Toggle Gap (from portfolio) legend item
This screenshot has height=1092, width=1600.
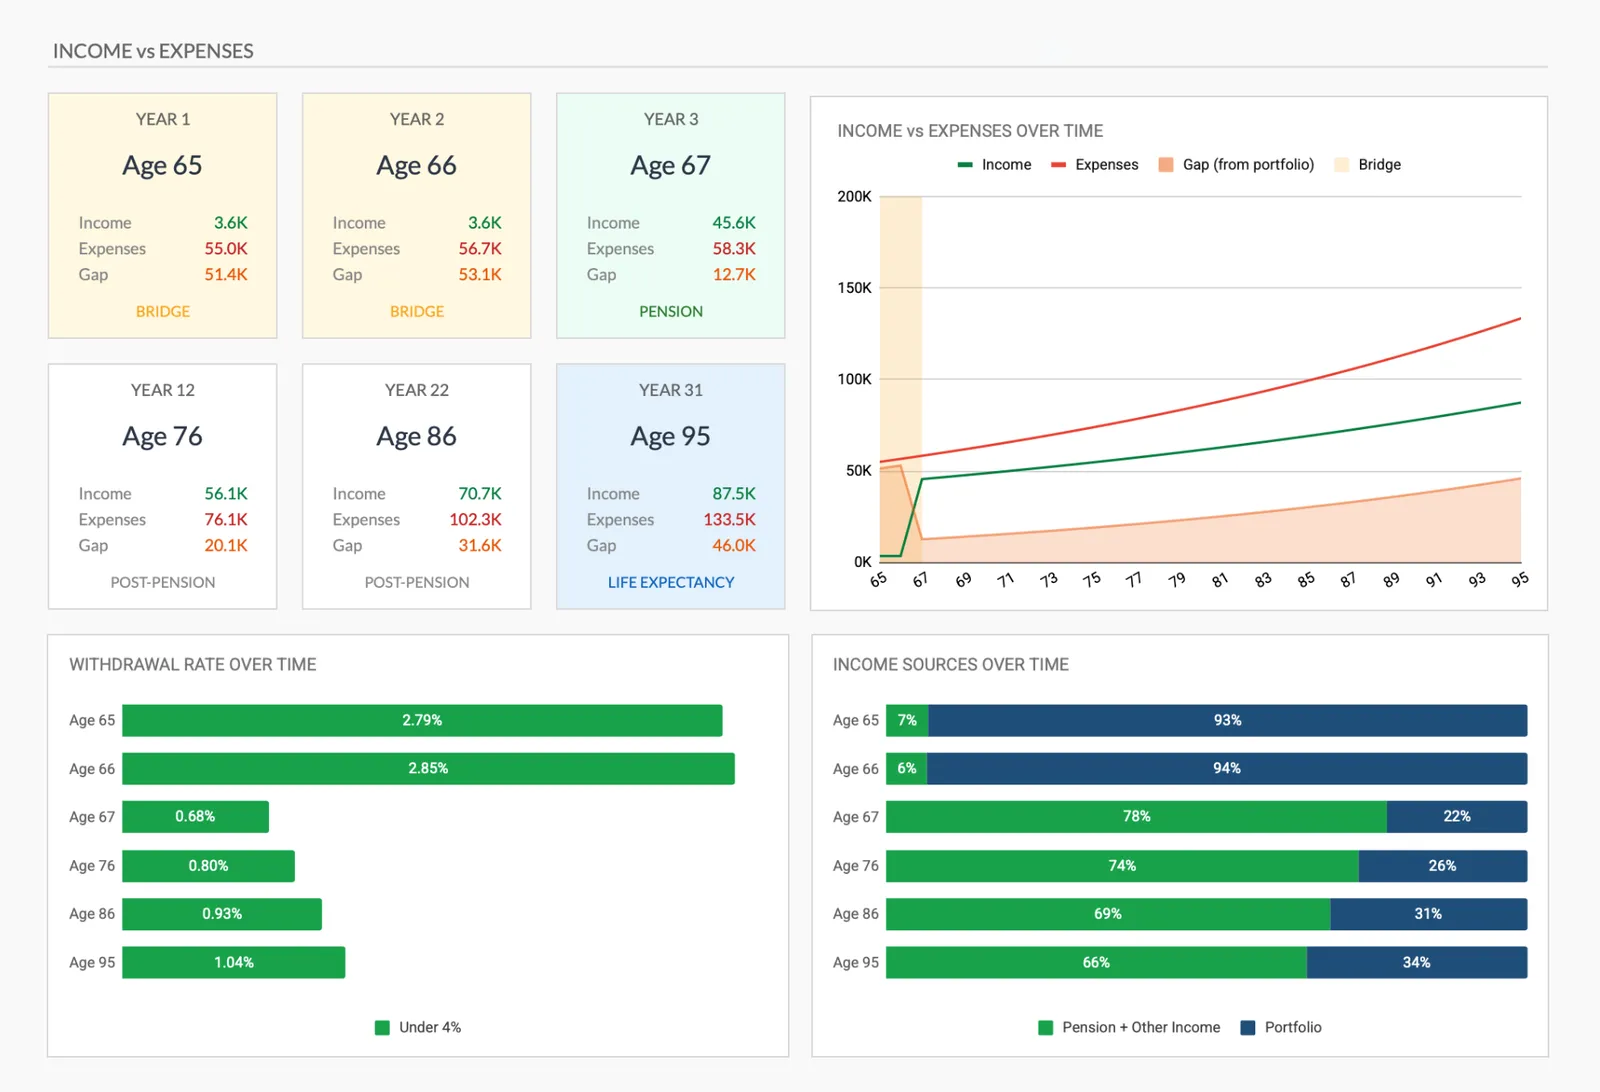coord(1236,165)
